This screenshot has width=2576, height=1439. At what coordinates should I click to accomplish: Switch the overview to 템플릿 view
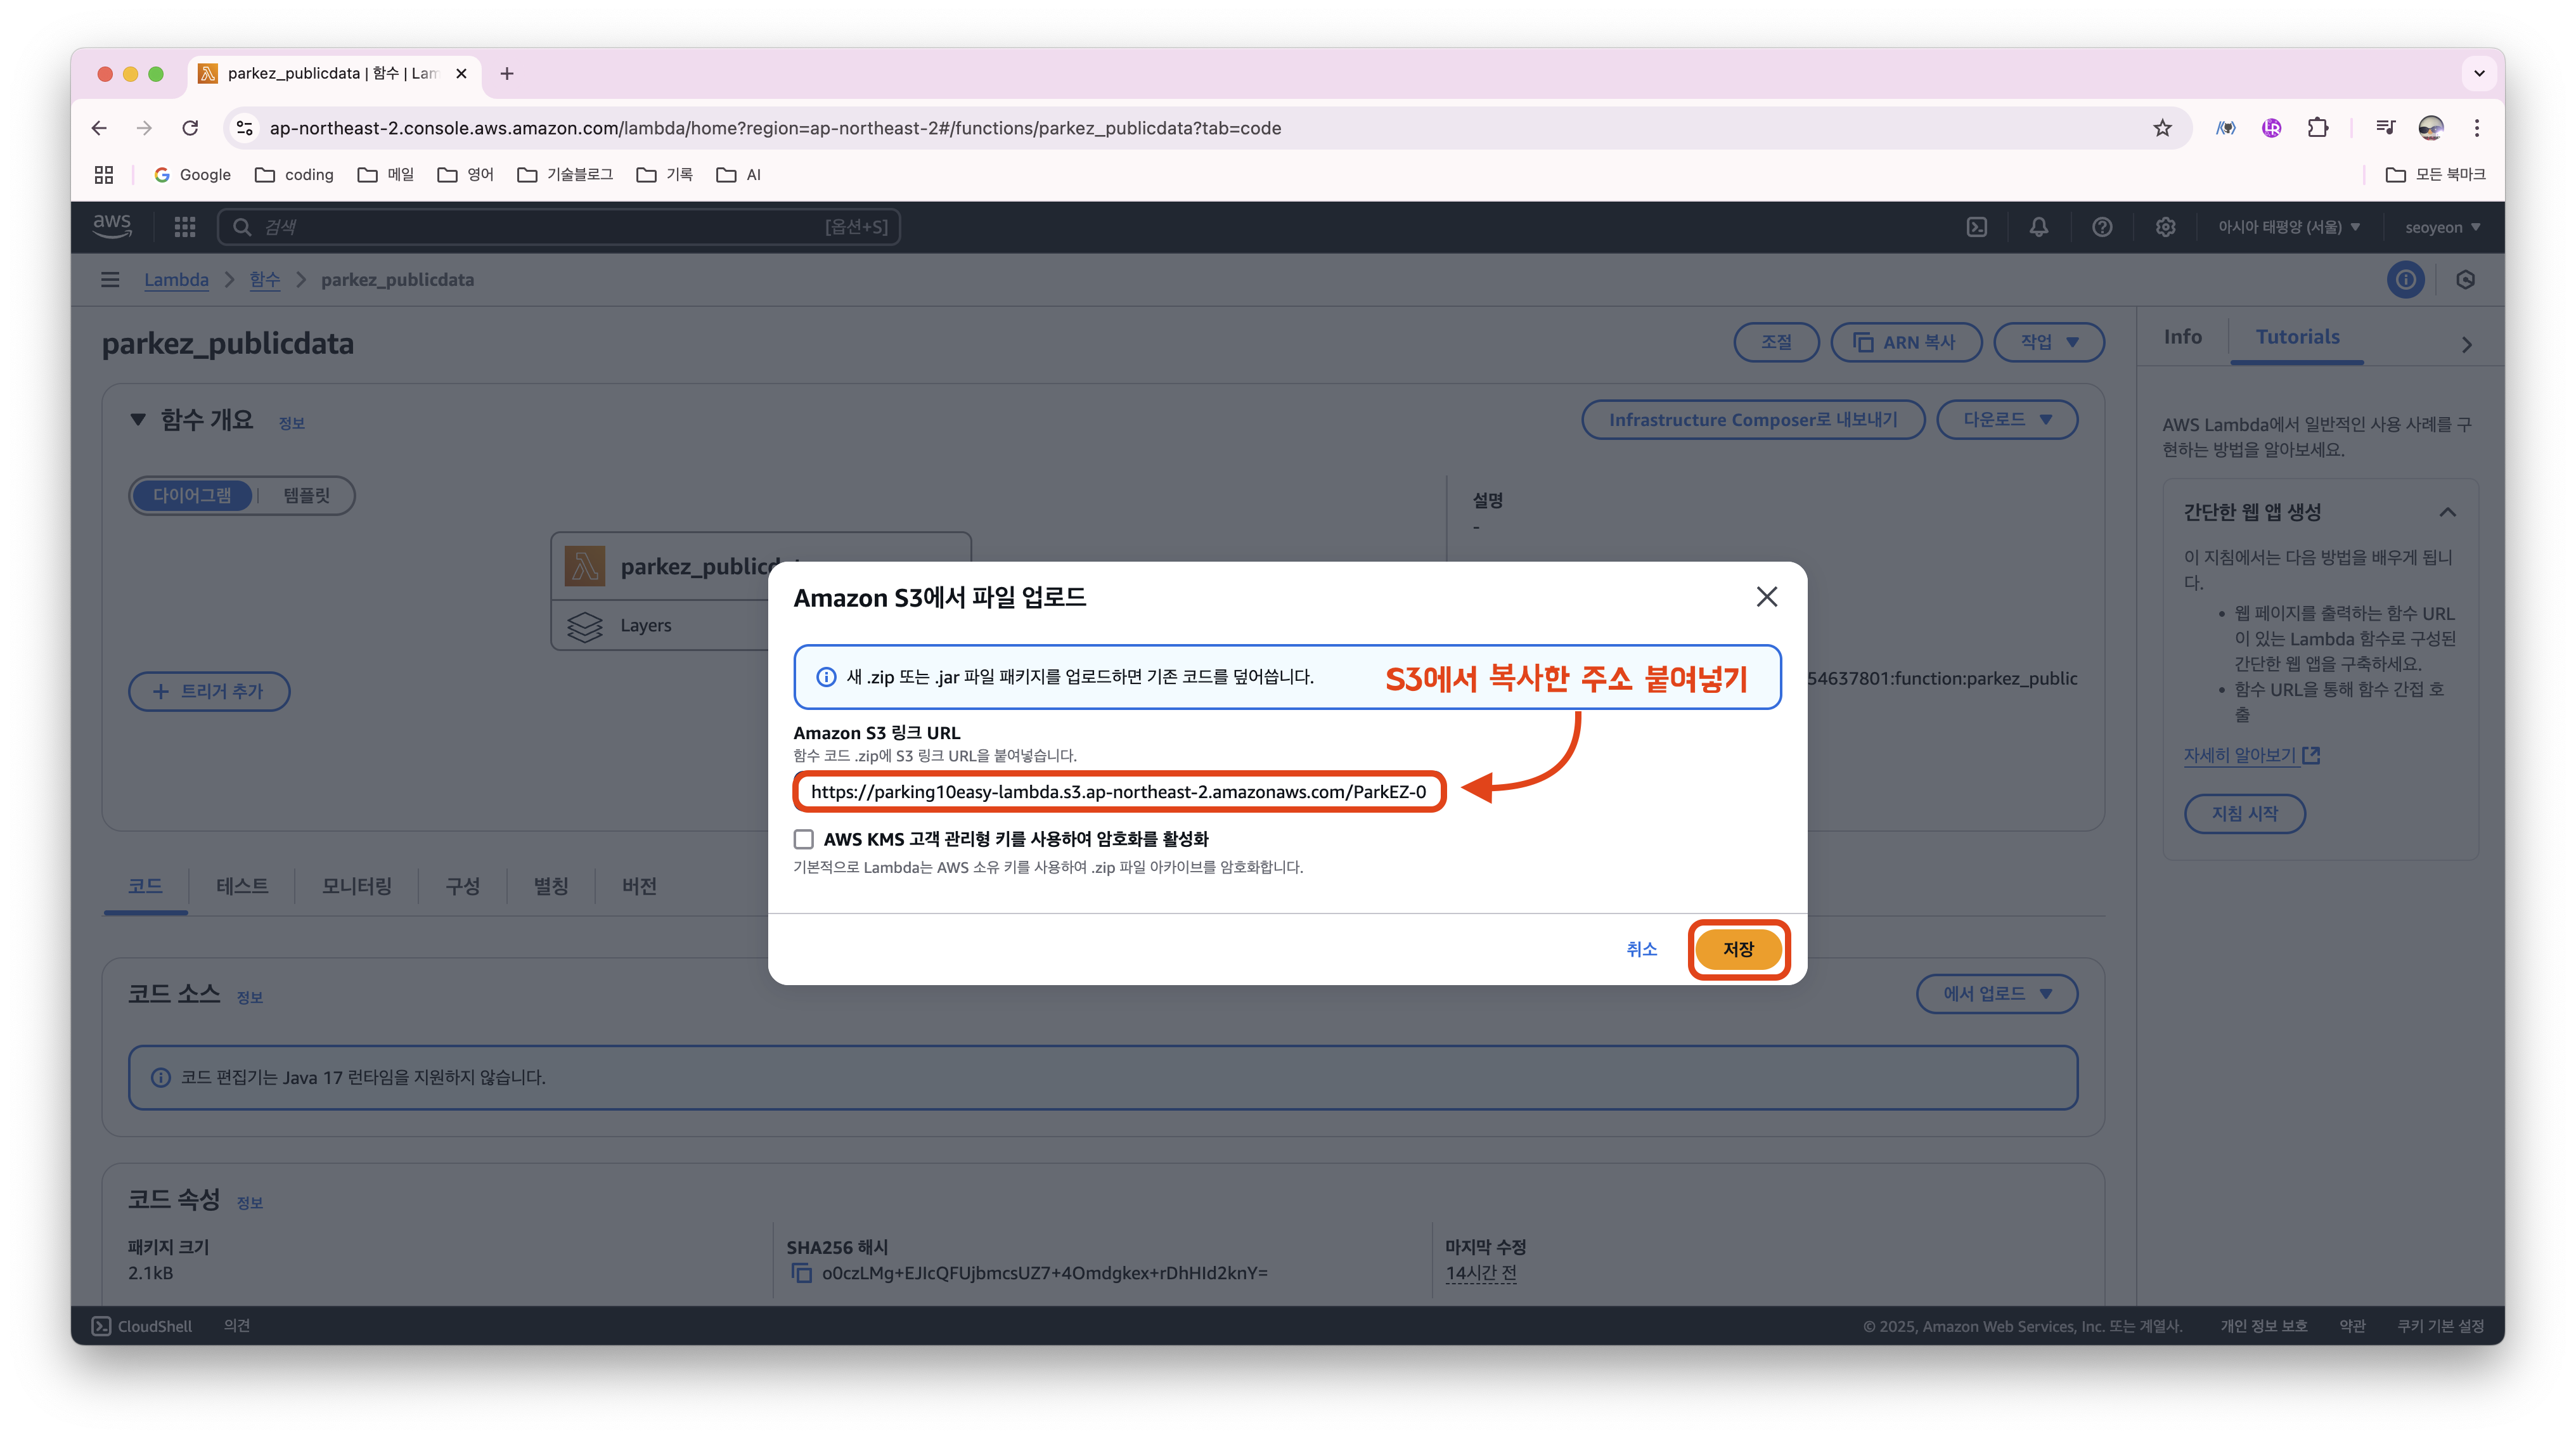306,496
